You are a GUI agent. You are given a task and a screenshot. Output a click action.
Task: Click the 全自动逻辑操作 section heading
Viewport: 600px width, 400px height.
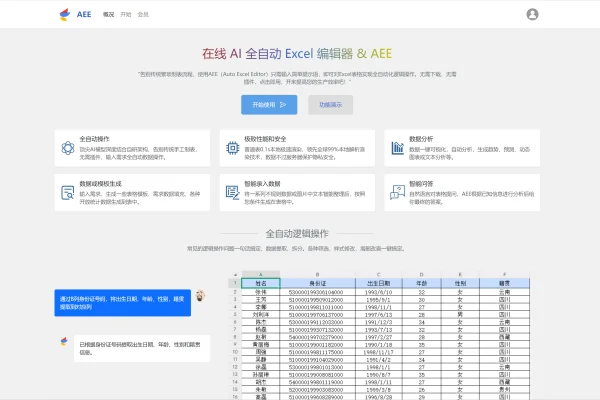297,233
